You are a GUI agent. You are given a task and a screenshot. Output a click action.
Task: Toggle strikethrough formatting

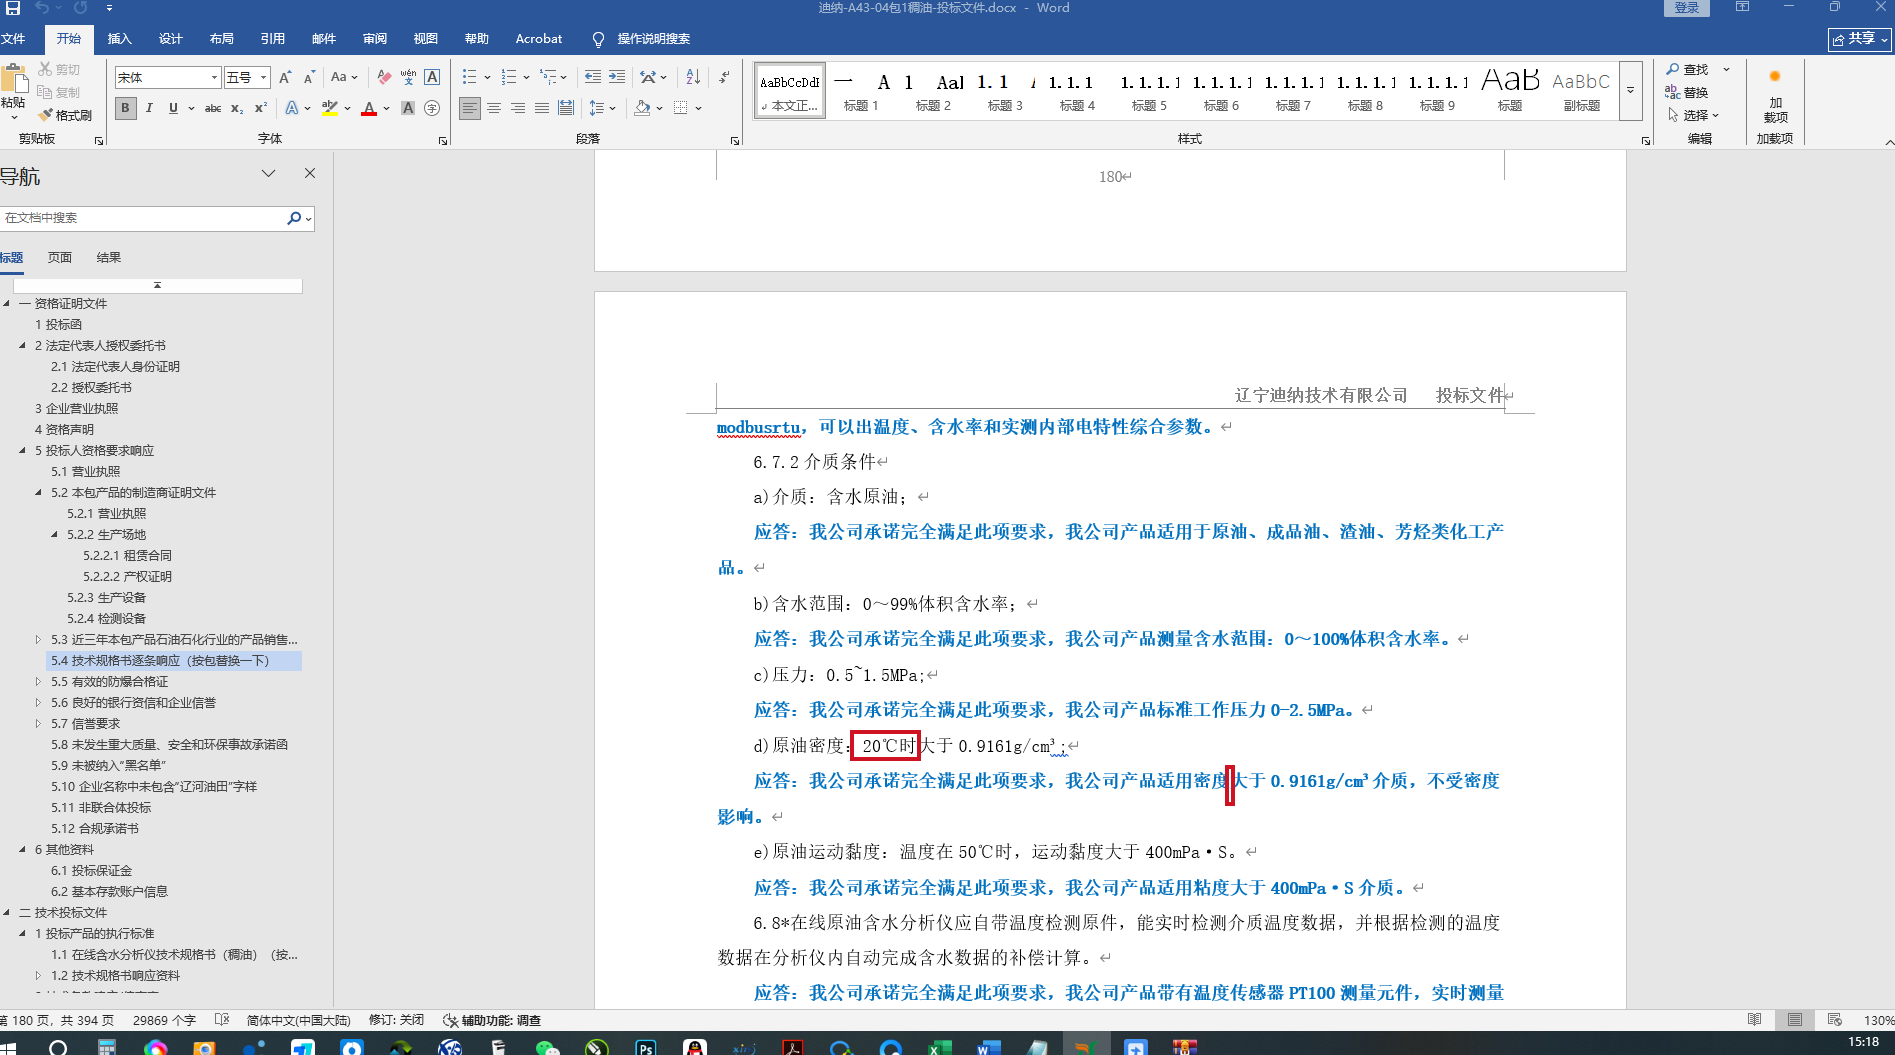(213, 108)
